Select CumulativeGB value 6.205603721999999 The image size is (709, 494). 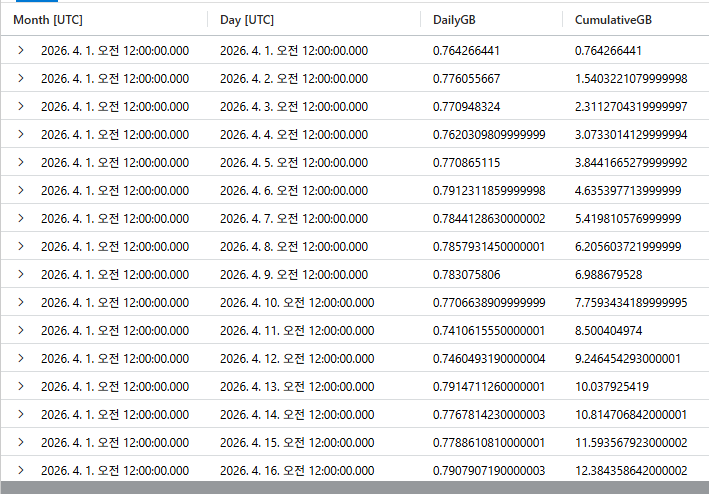pos(628,247)
